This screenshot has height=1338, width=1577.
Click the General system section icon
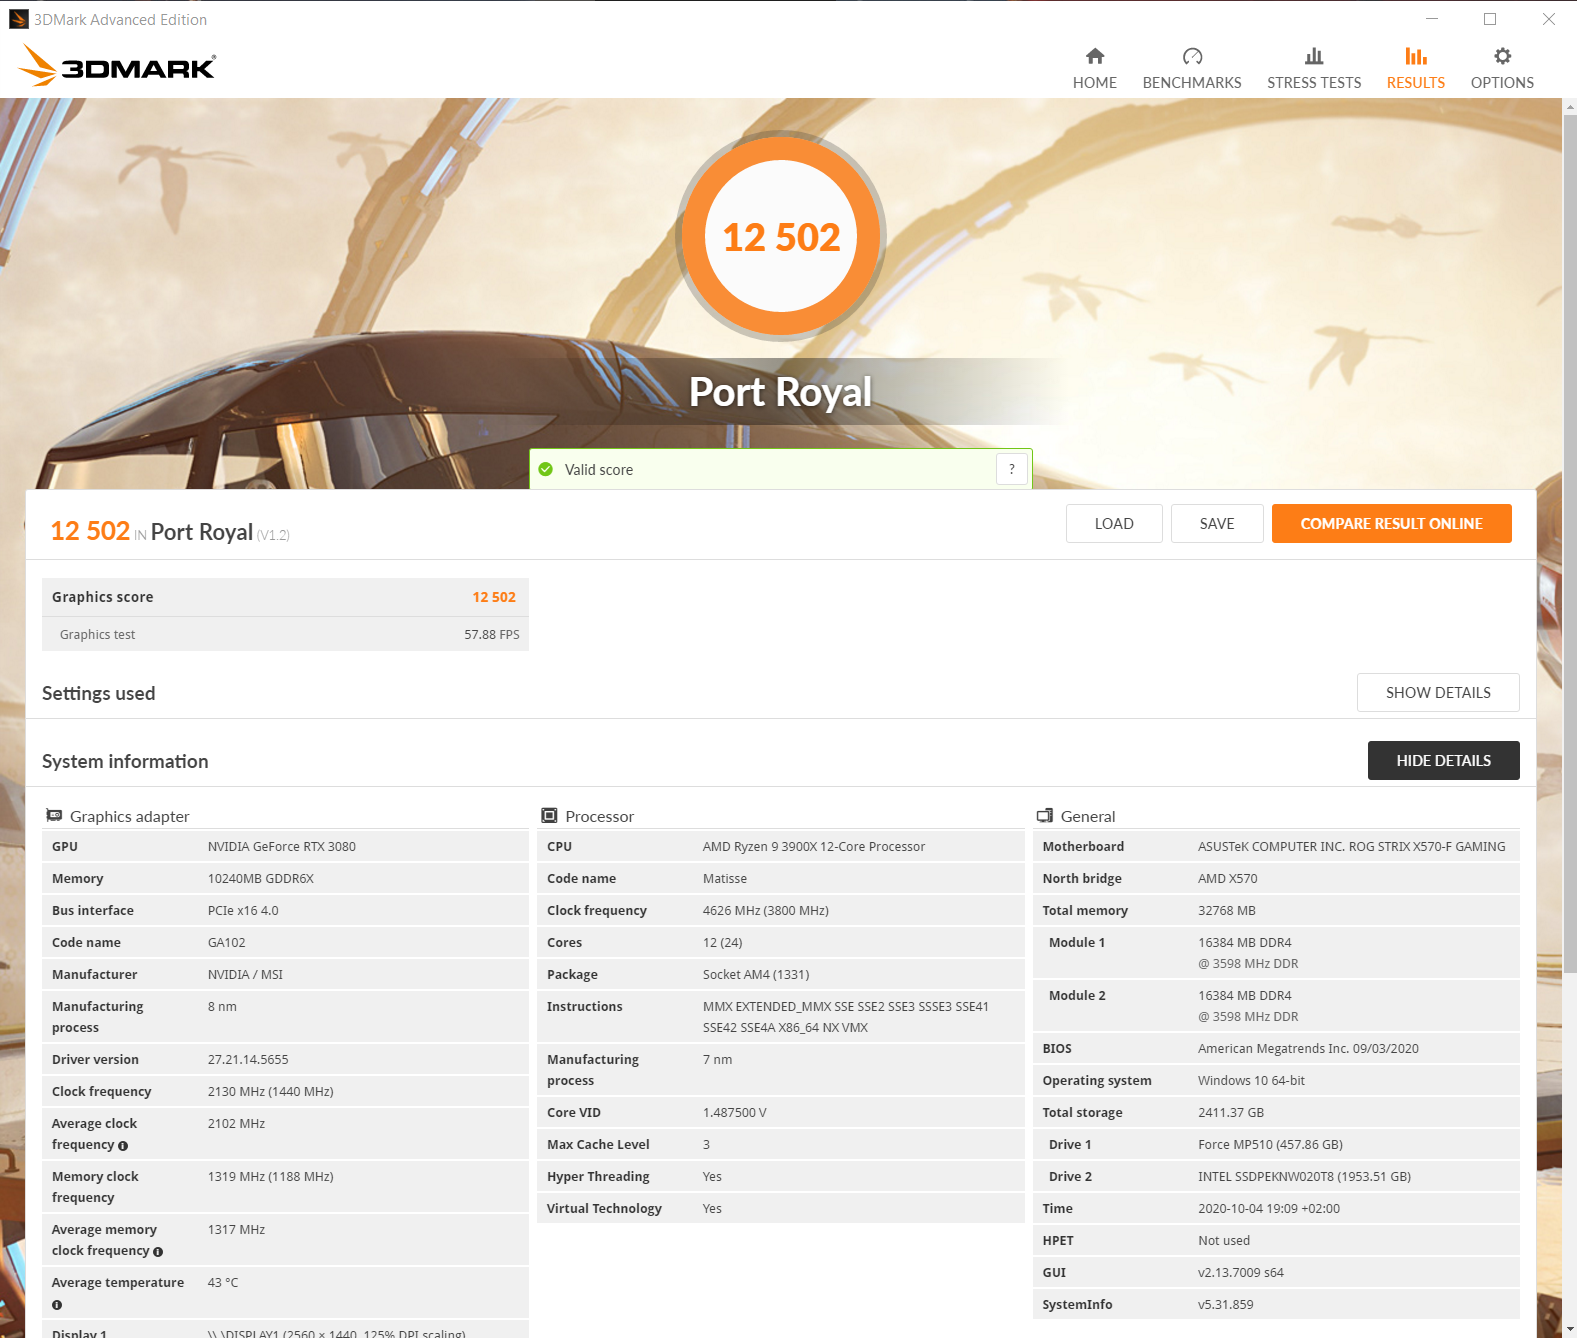[1045, 815]
